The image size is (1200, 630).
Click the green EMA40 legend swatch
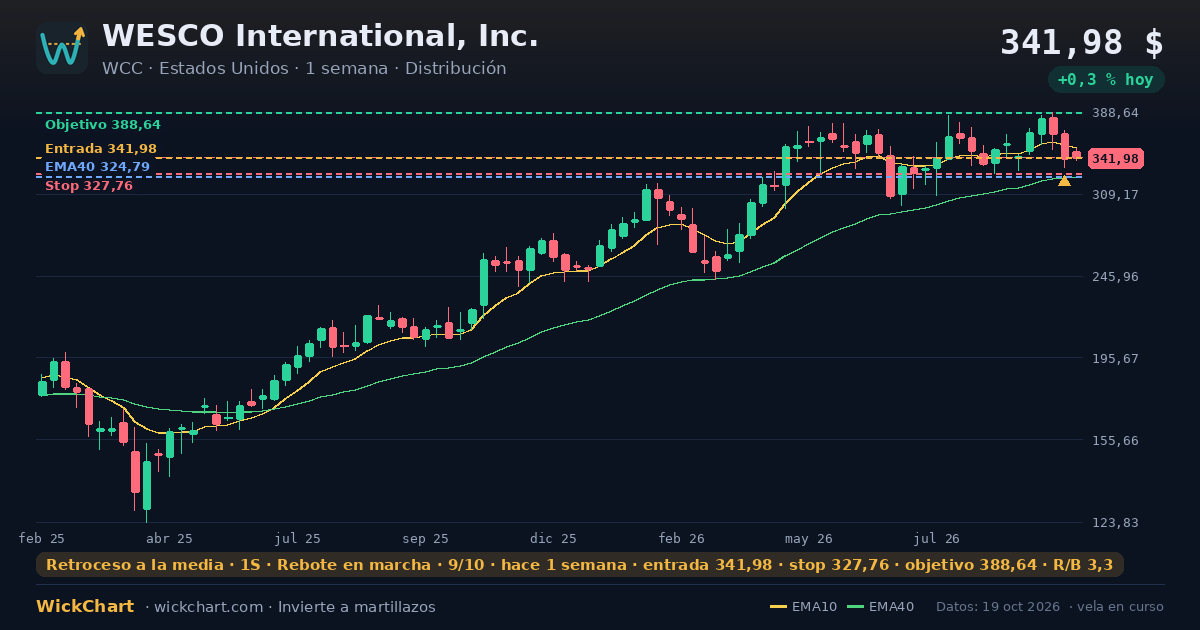[855, 607]
